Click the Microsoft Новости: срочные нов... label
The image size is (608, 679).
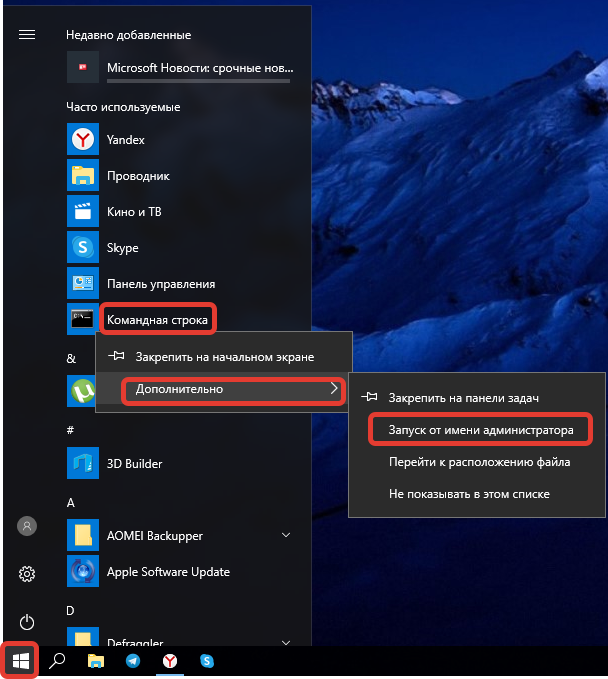click(200, 68)
